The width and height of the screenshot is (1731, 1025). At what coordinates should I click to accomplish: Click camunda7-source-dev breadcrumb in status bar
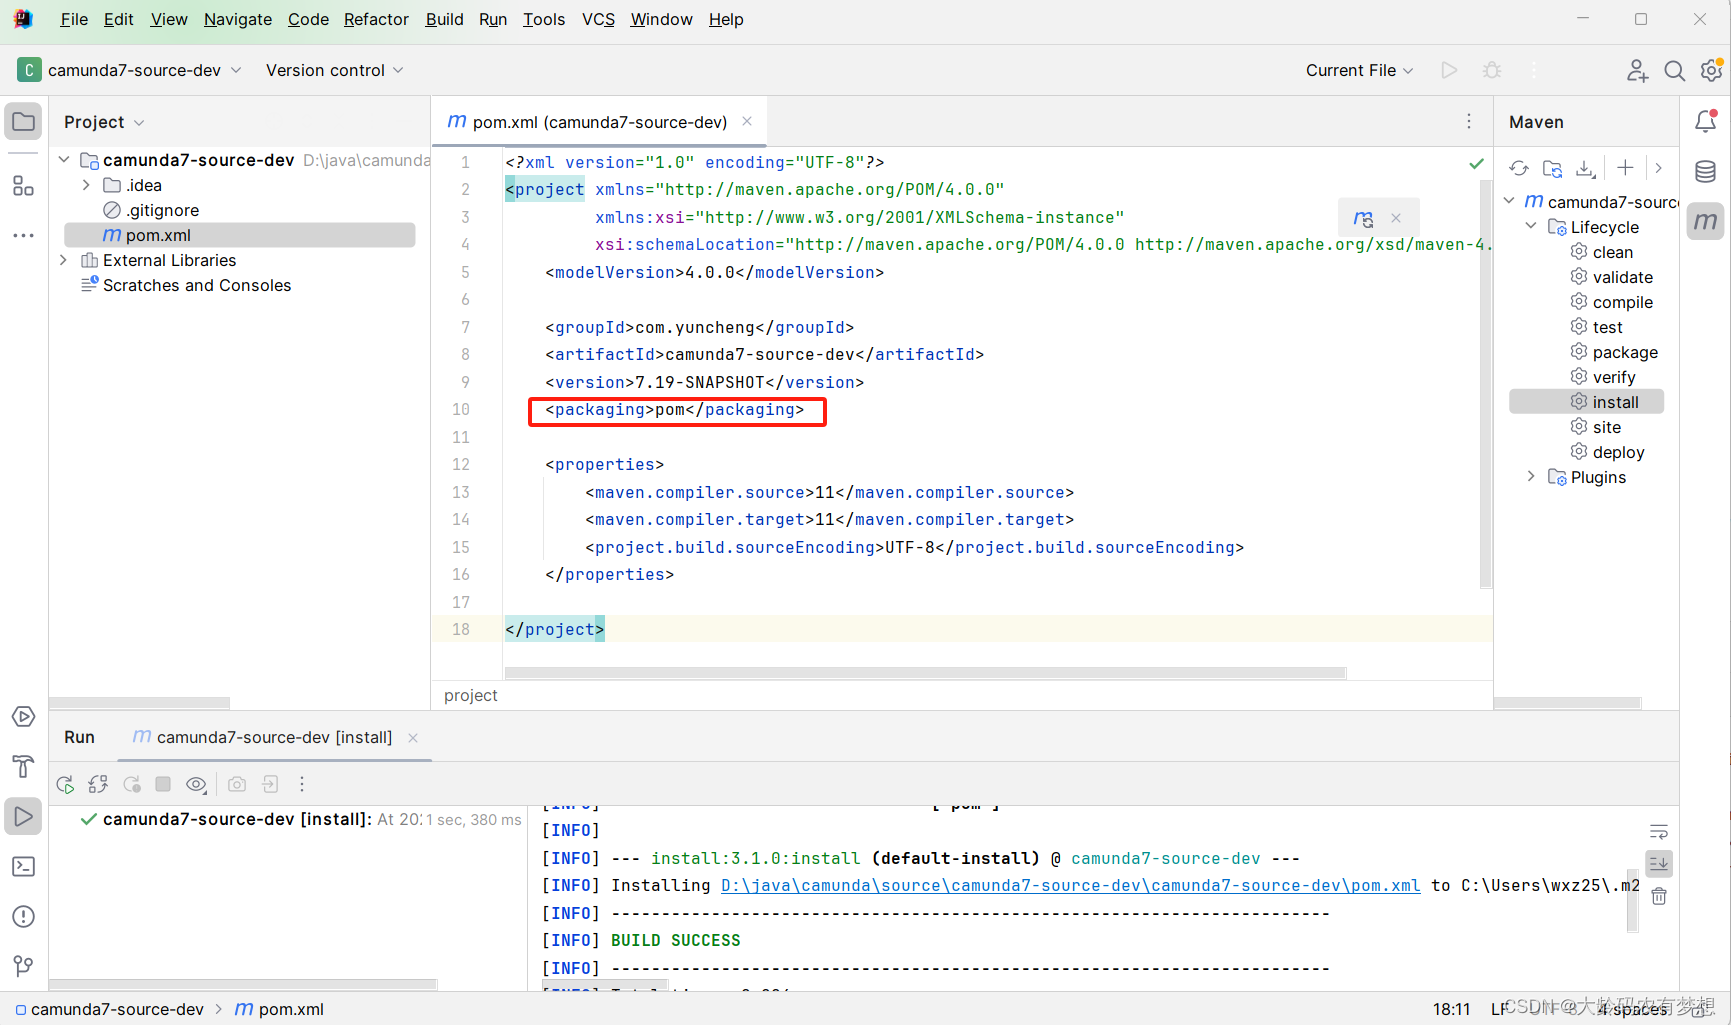[x=109, y=1009]
